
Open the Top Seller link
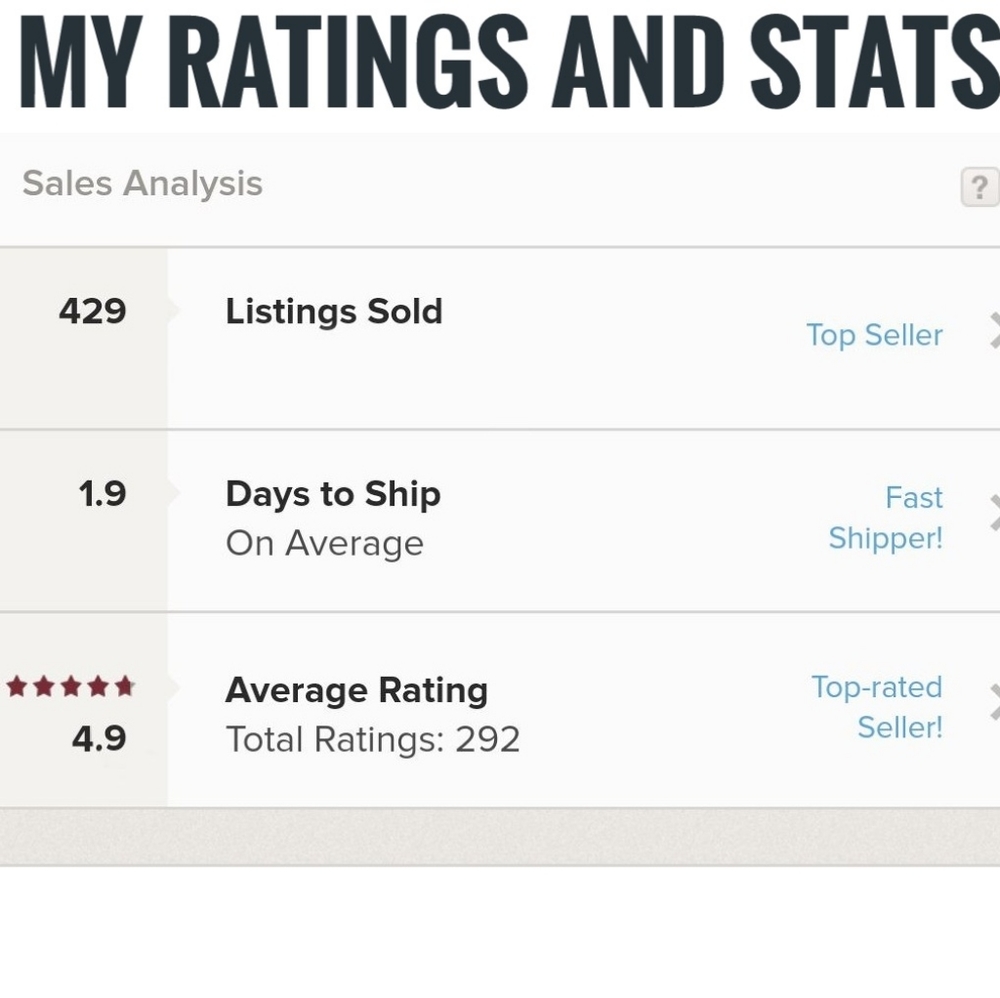(874, 335)
